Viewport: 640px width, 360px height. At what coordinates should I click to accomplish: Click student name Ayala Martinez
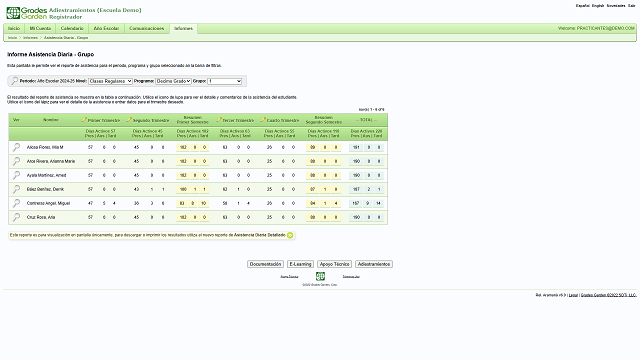[x=47, y=175]
